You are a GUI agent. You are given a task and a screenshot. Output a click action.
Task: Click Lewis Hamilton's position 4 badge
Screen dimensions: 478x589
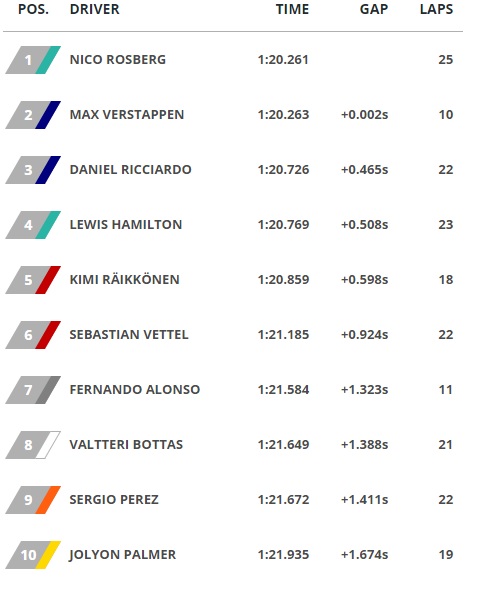pyautogui.click(x=33, y=225)
